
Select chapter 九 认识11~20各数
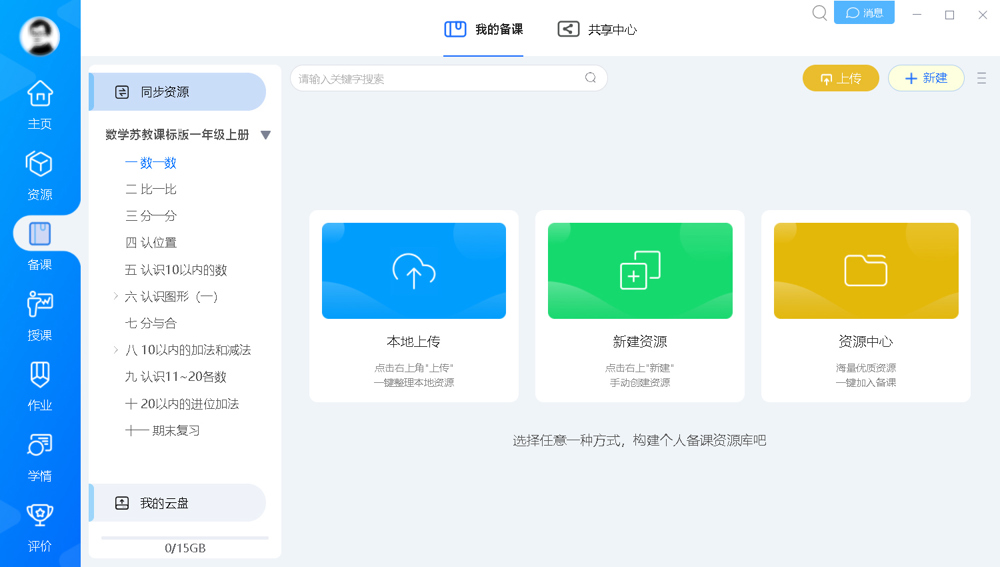(x=176, y=377)
